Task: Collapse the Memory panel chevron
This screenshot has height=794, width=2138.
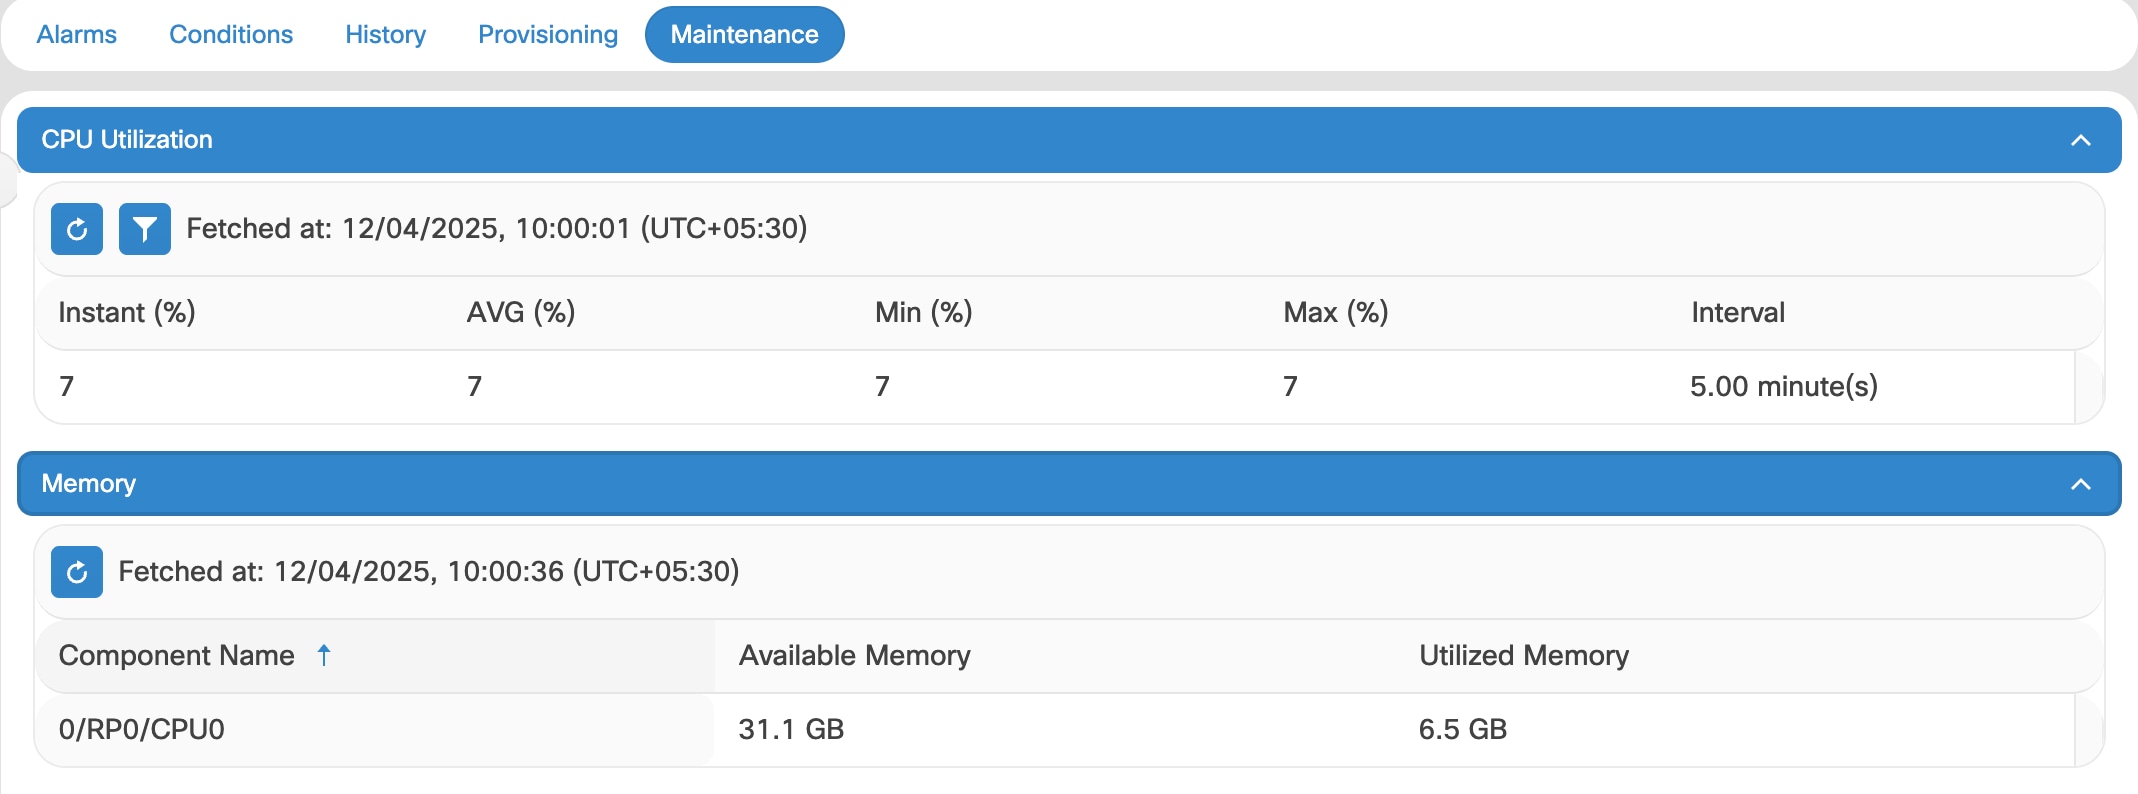Action: (2080, 484)
